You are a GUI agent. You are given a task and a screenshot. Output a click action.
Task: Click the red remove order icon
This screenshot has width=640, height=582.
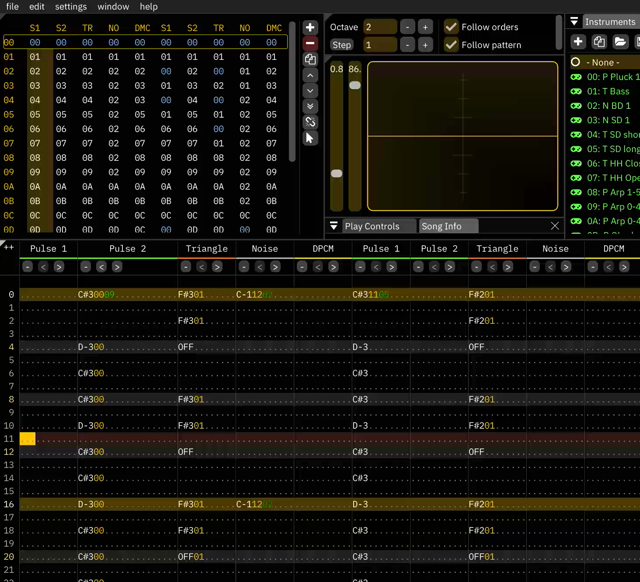click(x=310, y=43)
